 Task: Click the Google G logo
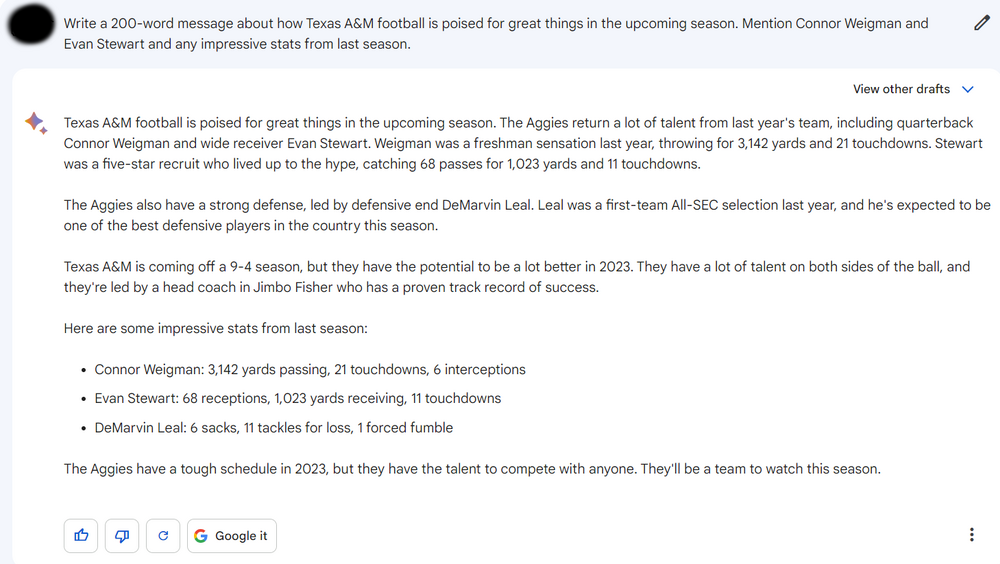point(201,536)
